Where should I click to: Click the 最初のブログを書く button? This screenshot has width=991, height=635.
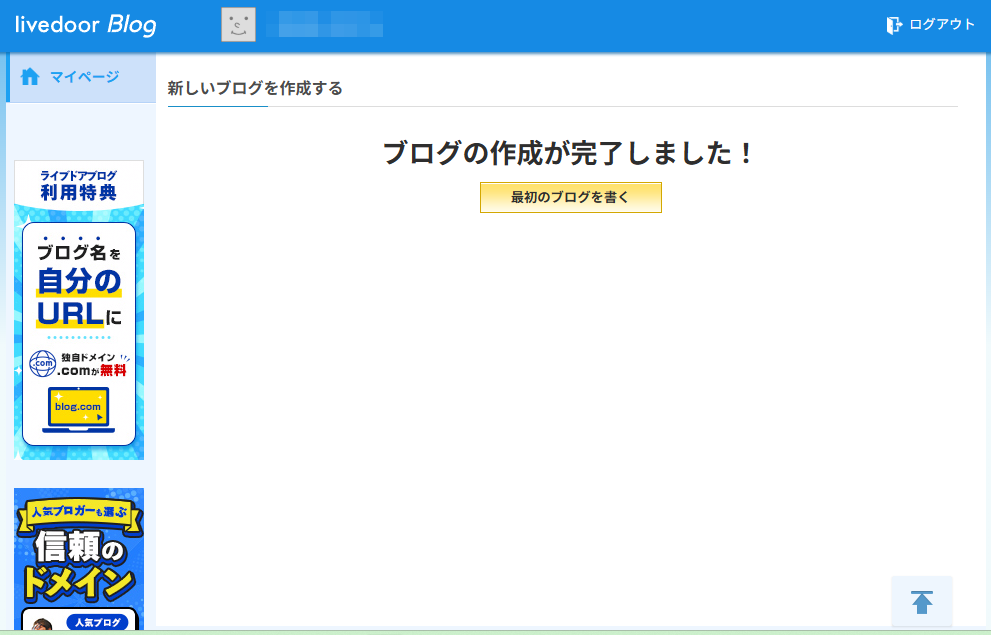pos(571,198)
